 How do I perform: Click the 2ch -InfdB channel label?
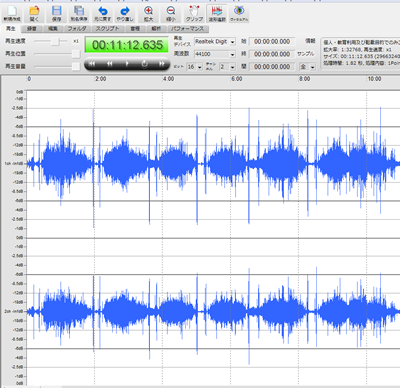coord(14,311)
